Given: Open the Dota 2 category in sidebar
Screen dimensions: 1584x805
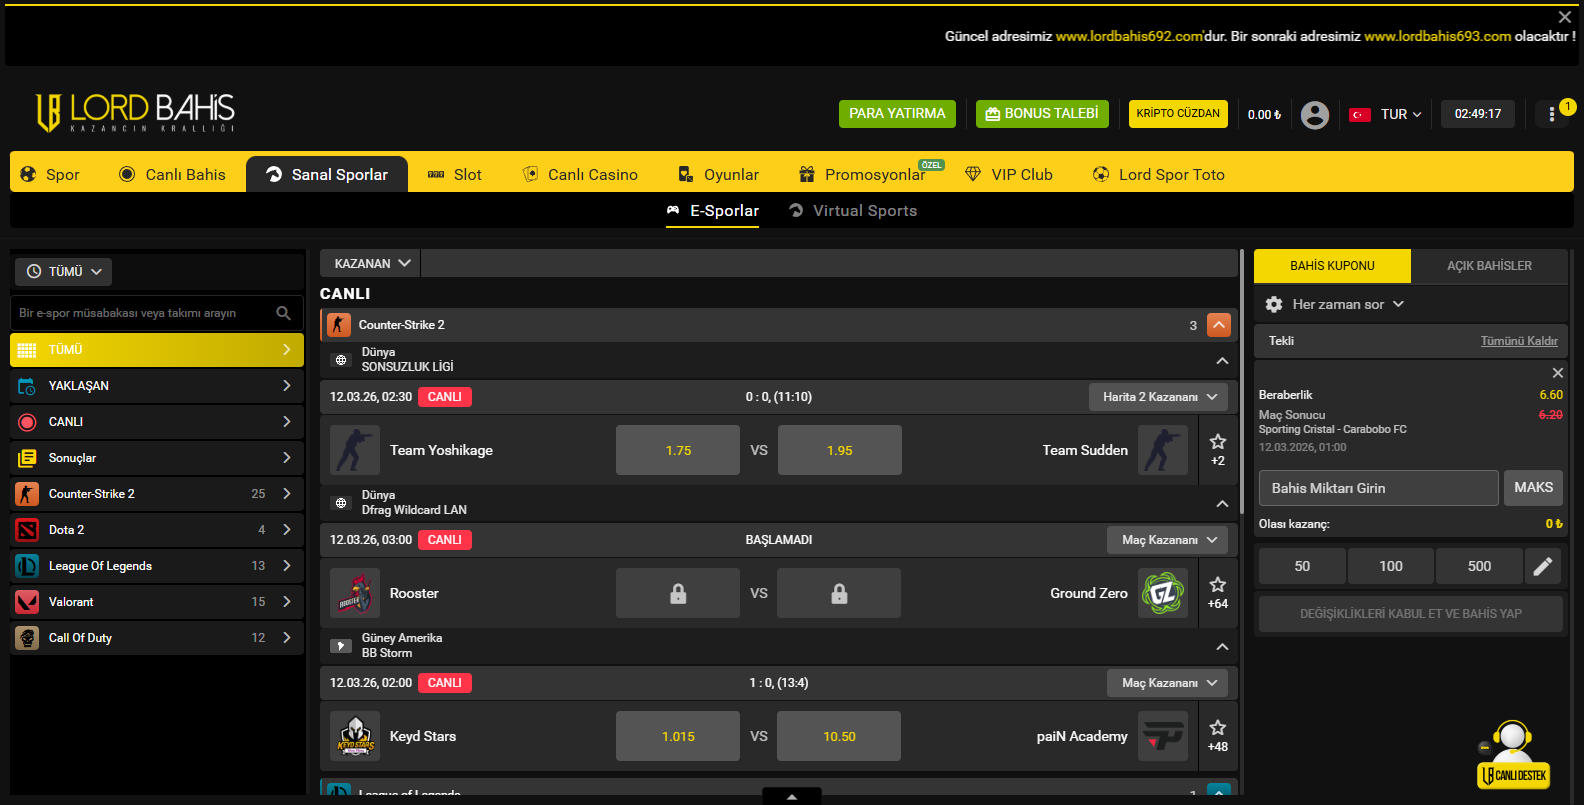Looking at the screenshot, I should coord(157,530).
